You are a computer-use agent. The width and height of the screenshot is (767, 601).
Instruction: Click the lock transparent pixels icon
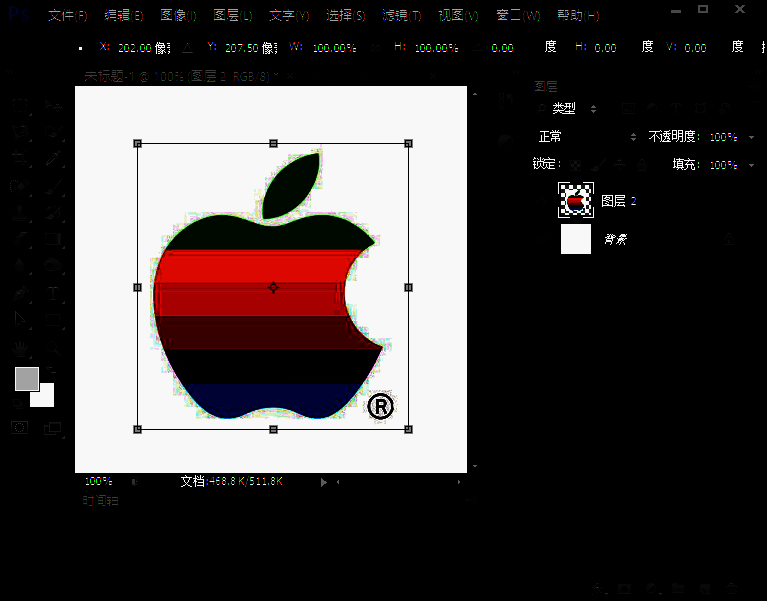[x=576, y=165]
